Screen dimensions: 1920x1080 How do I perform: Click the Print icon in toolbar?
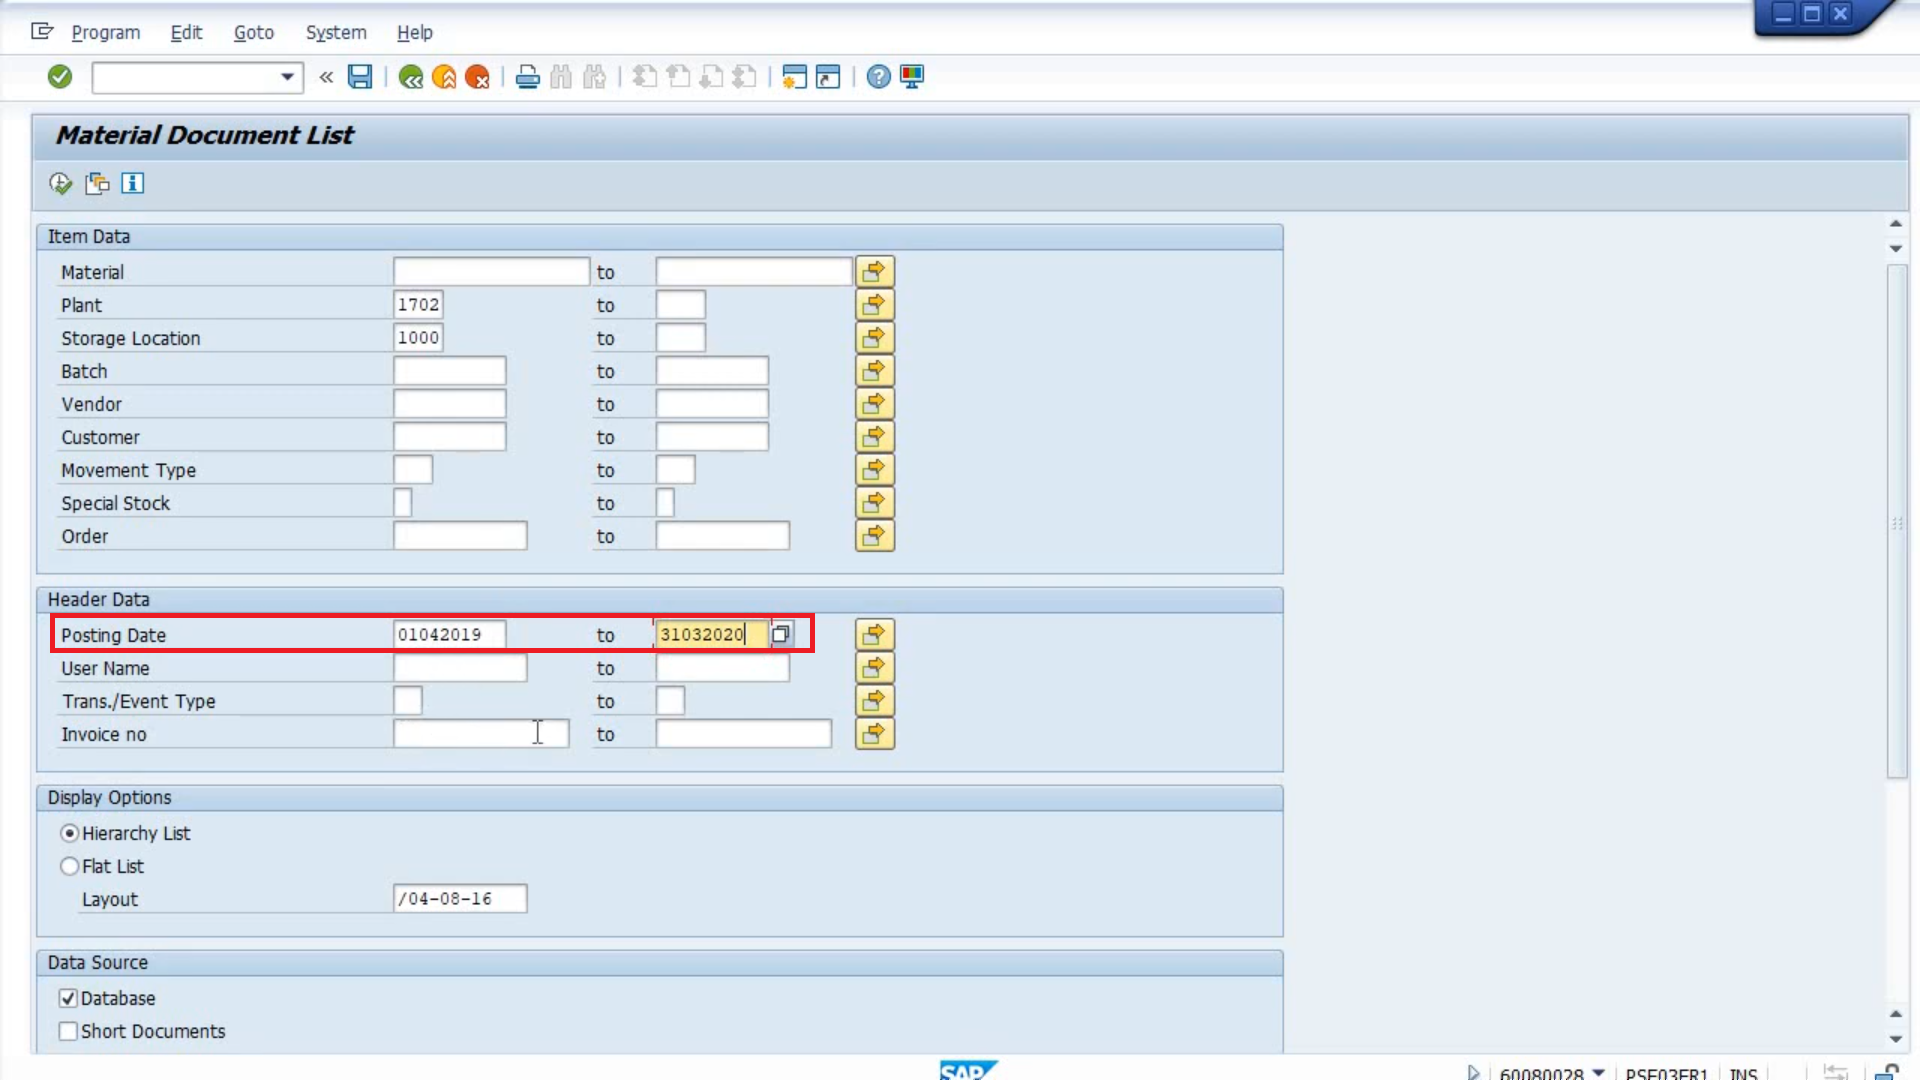[525, 76]
